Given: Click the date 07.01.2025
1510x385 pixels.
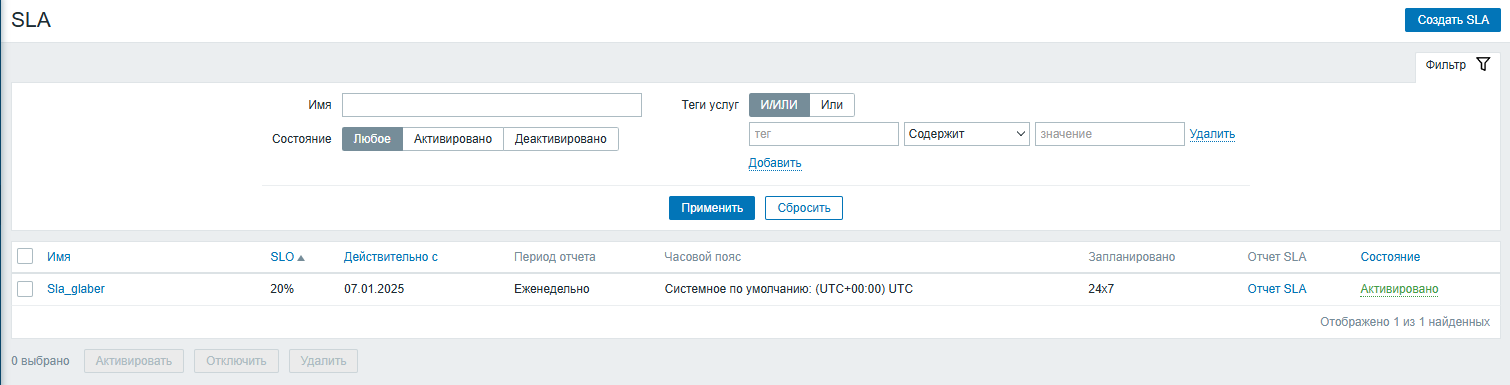Looking at the screenshot, I should (374, 289).
